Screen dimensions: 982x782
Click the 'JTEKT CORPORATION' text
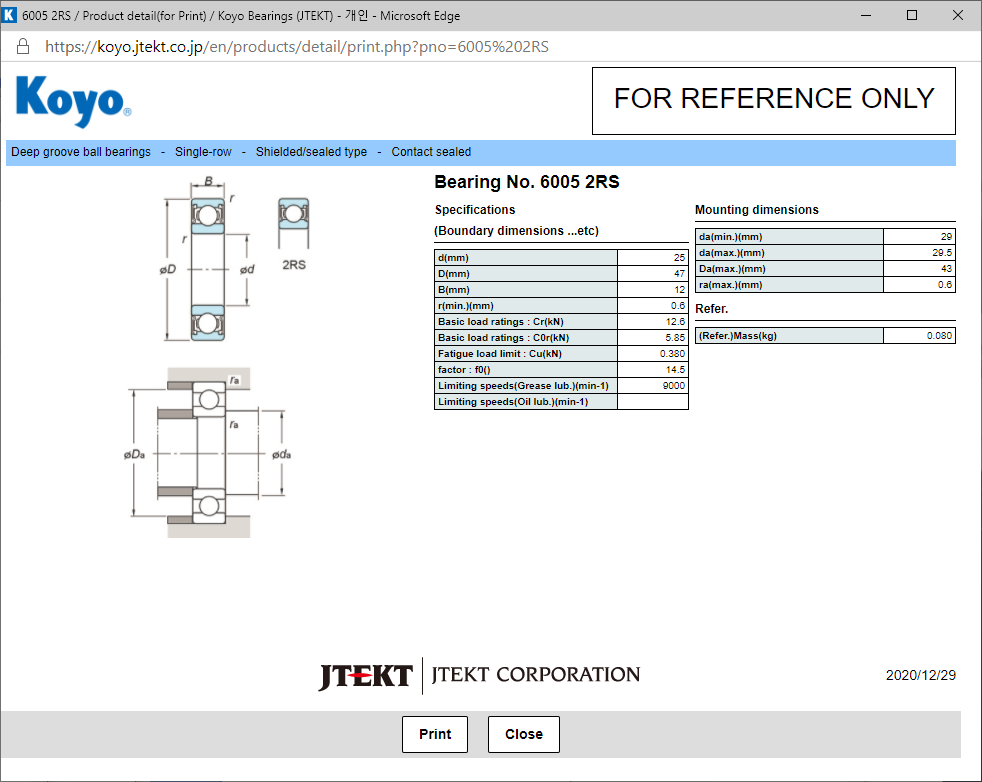tap(535, 674)
